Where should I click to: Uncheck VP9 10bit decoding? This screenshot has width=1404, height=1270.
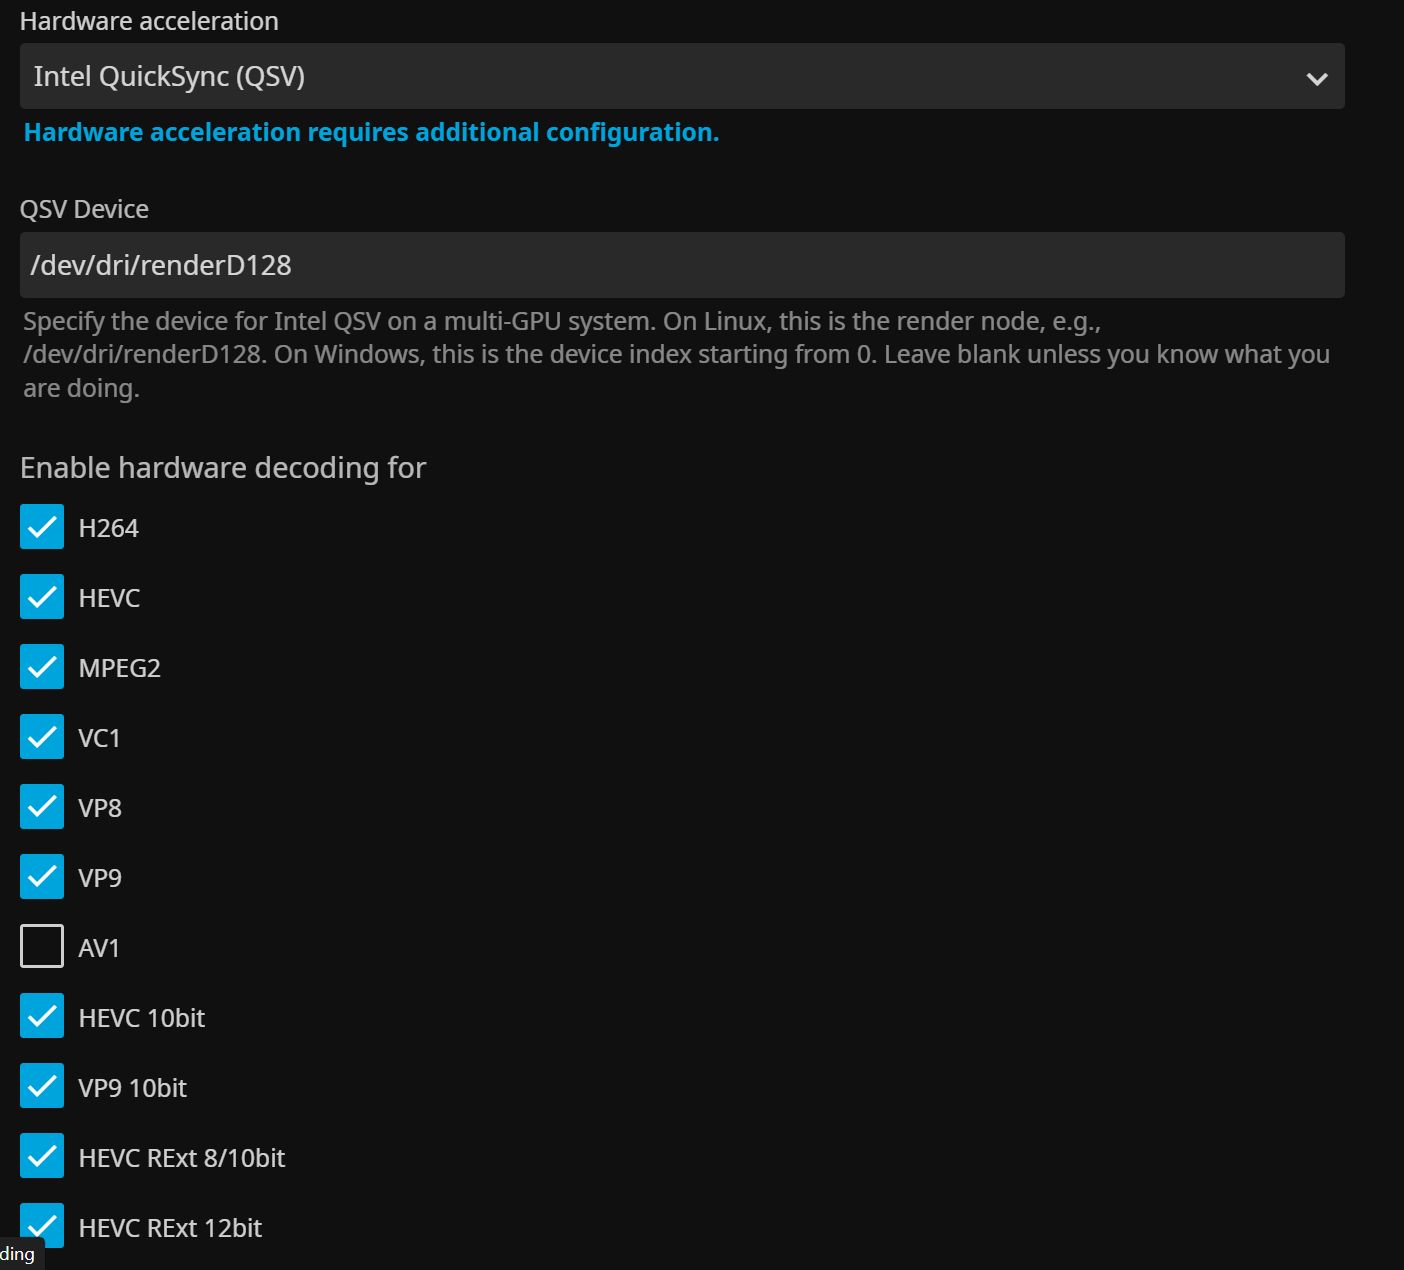click(x=42, y=1087)
